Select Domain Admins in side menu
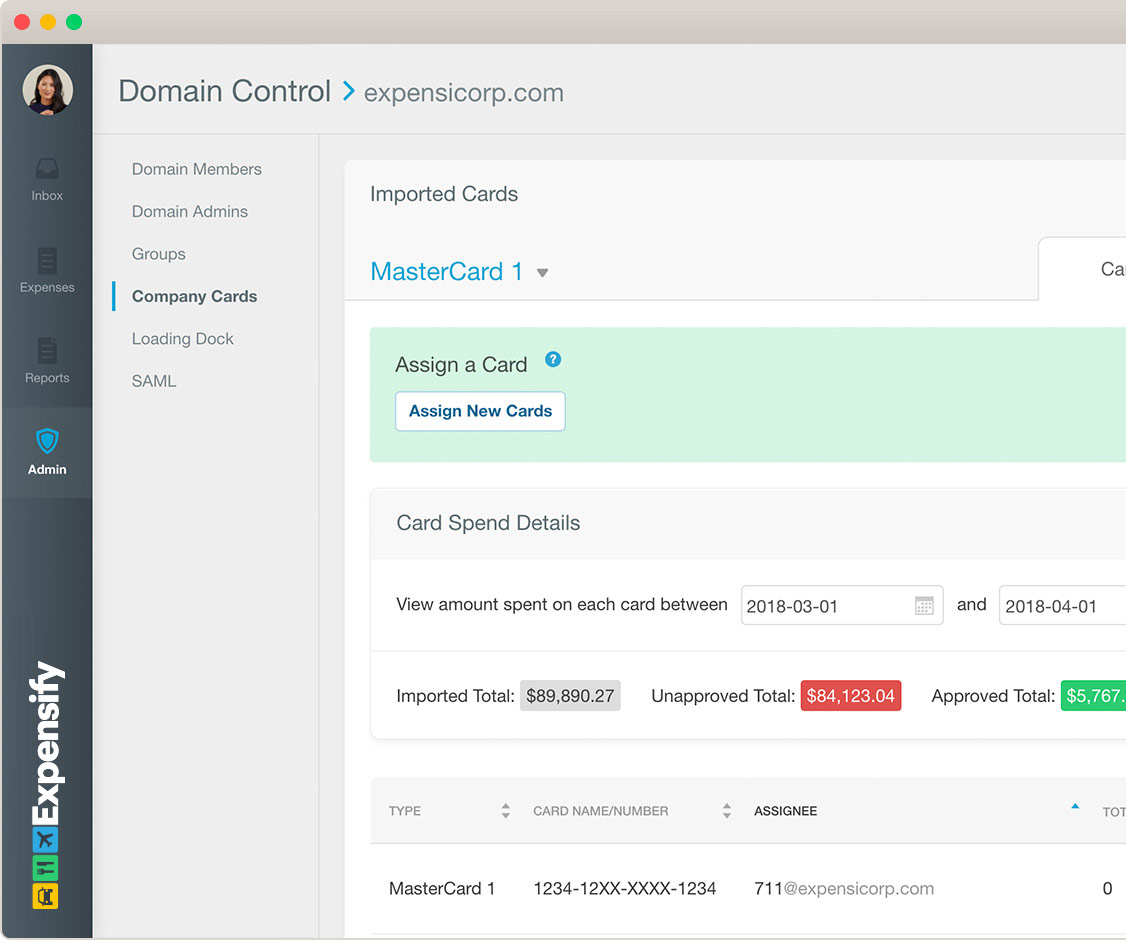 [x=189, y=212]
